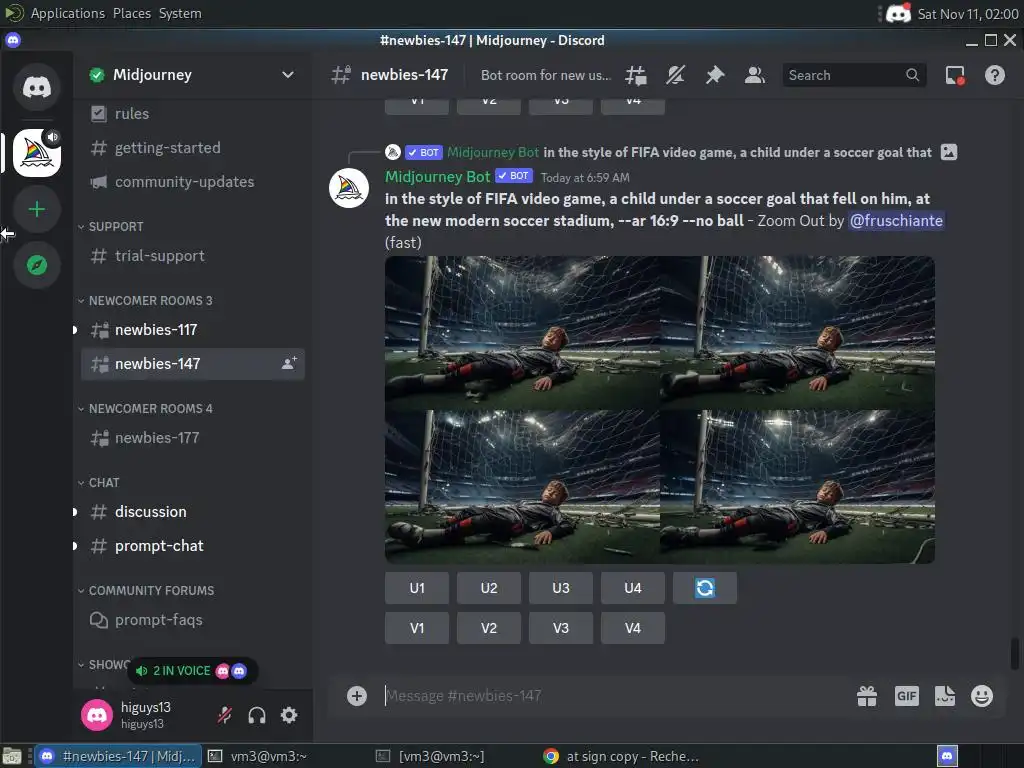Click the Midjourney Bot message avatar

(x=349, y=188)
